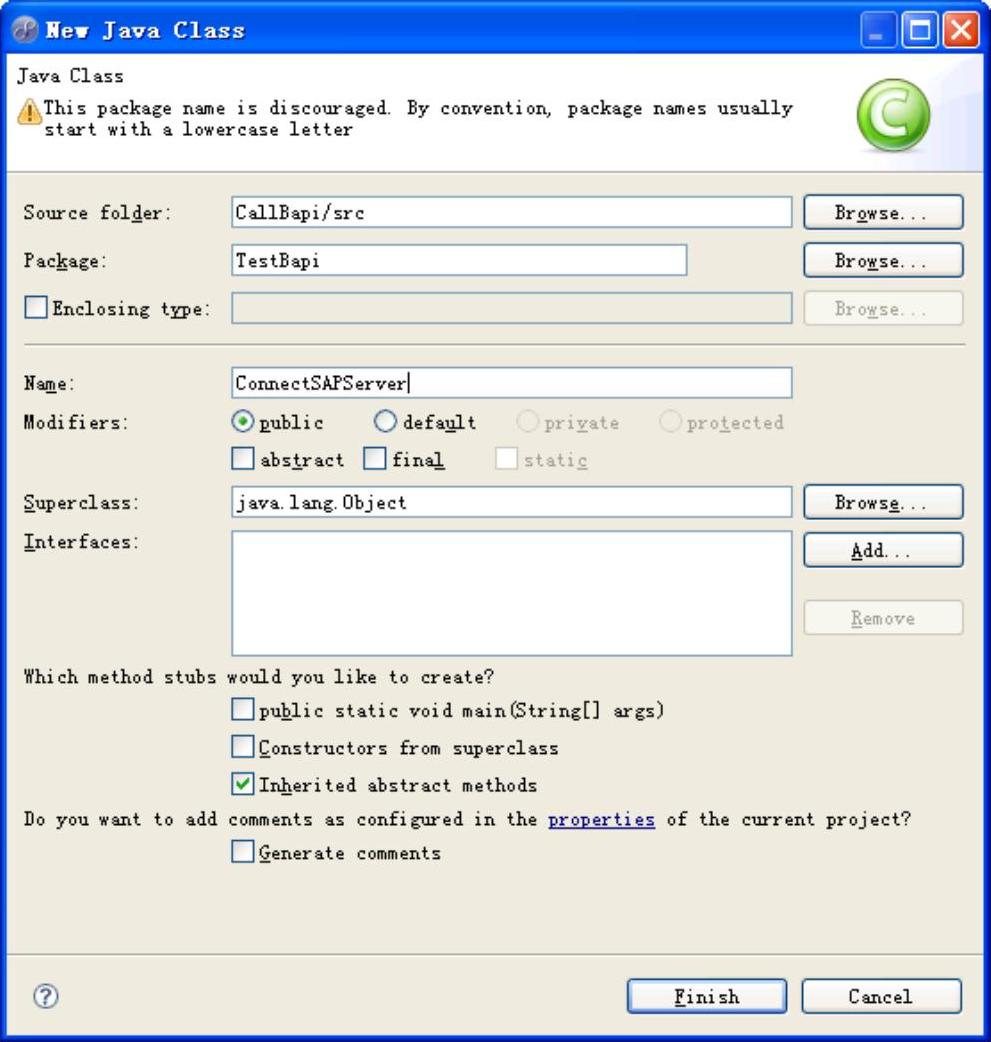Screen dimensions: 991x1042
Task: Select the public modifier radio button
Action: pos(243,421)
